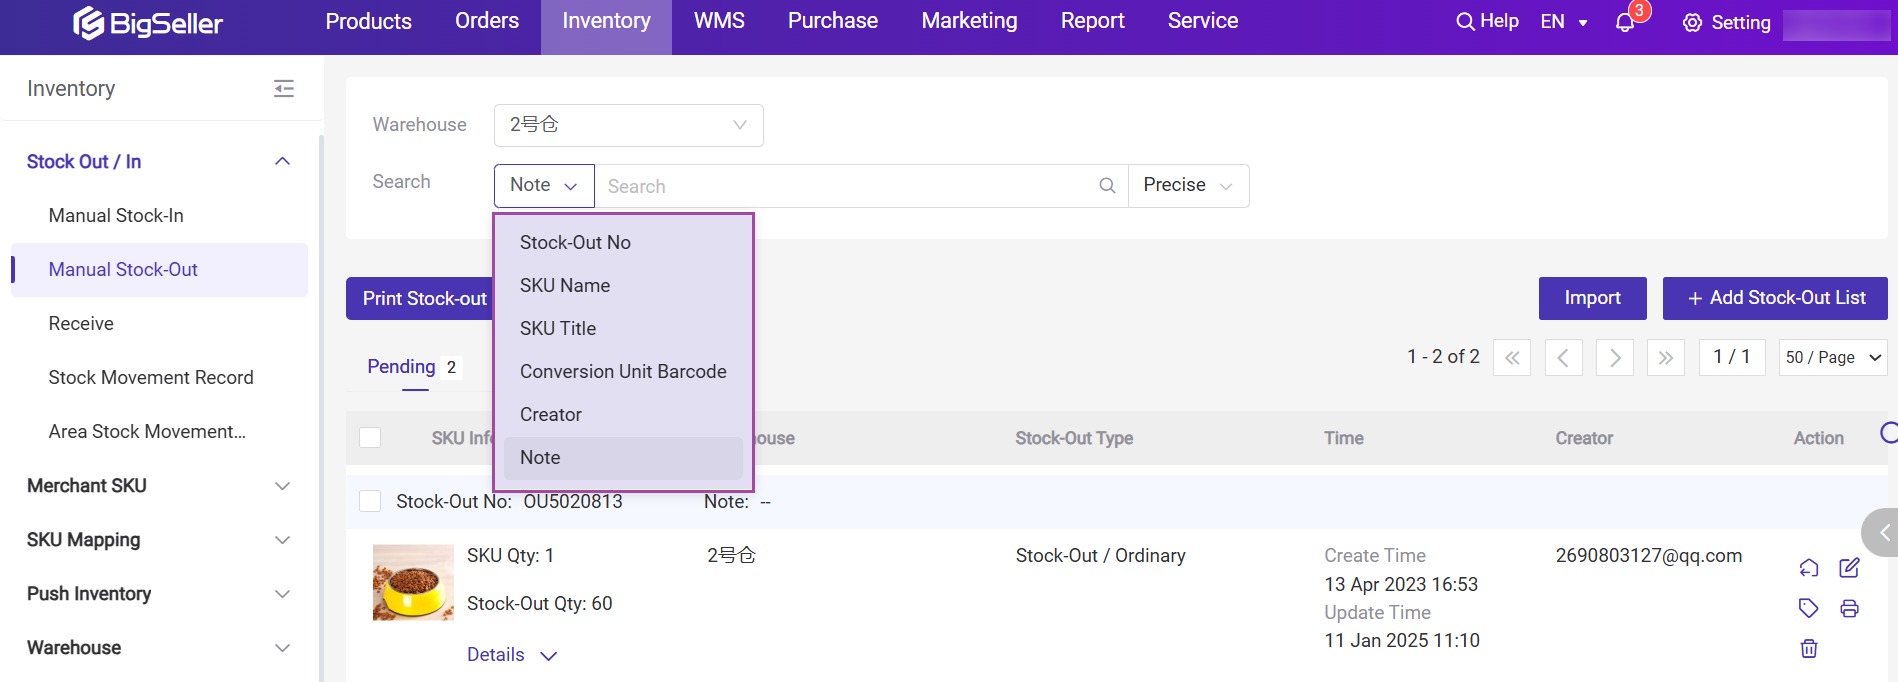This screenshot has height=682, width=1898.
Task: Go to the next page arrow
Action: 1614,357
